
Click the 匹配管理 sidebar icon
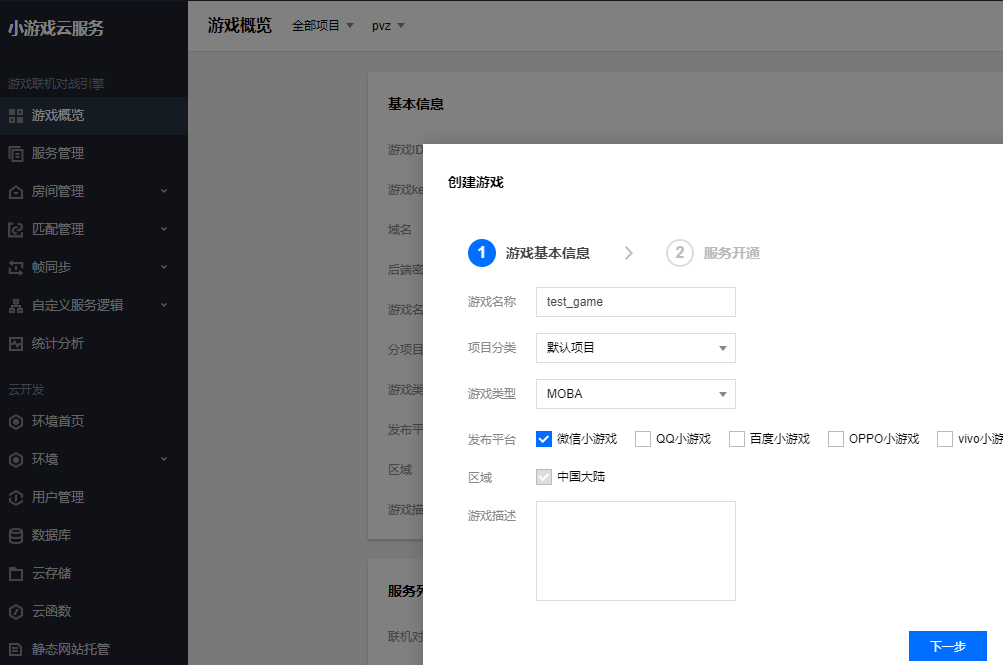(16, 230)
